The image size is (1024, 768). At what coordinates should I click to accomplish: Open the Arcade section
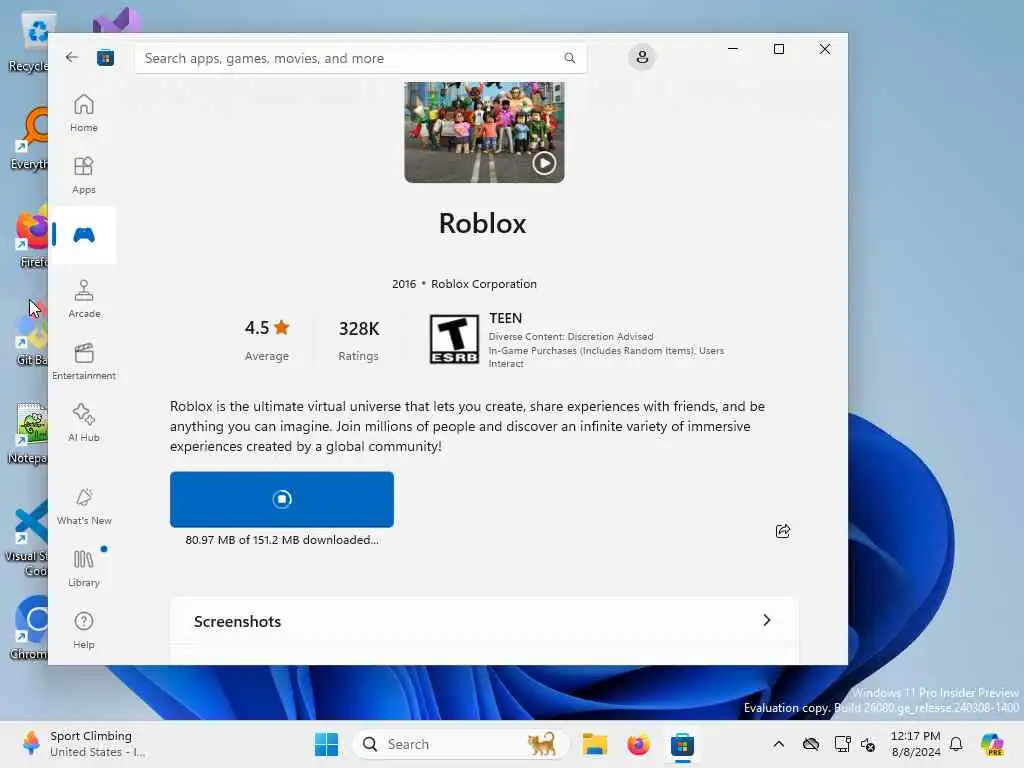coord(84,299)
